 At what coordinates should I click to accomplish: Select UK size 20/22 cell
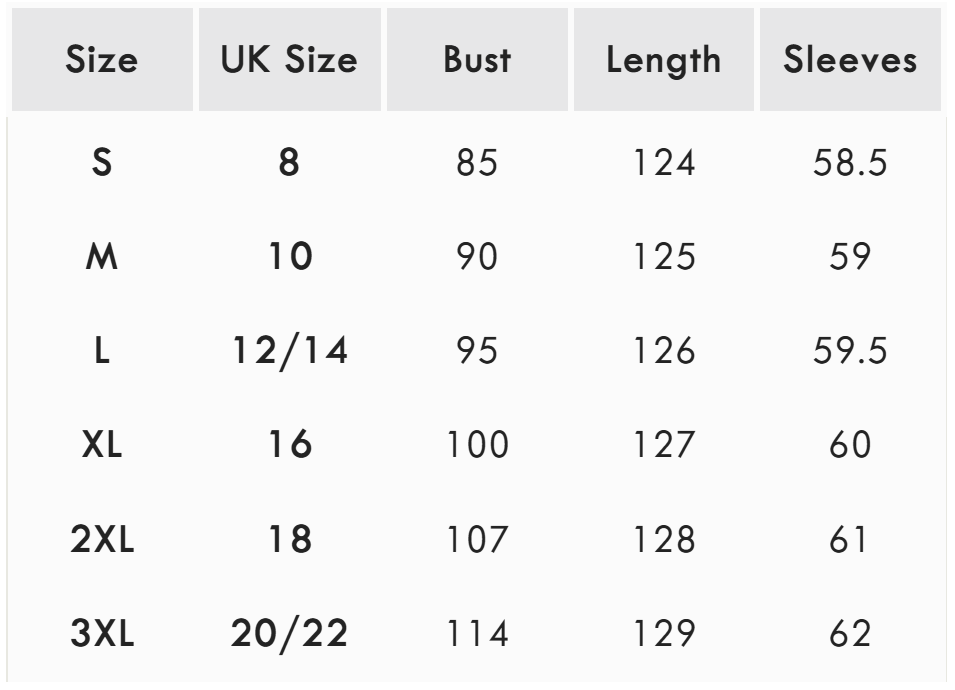point(289,634)
